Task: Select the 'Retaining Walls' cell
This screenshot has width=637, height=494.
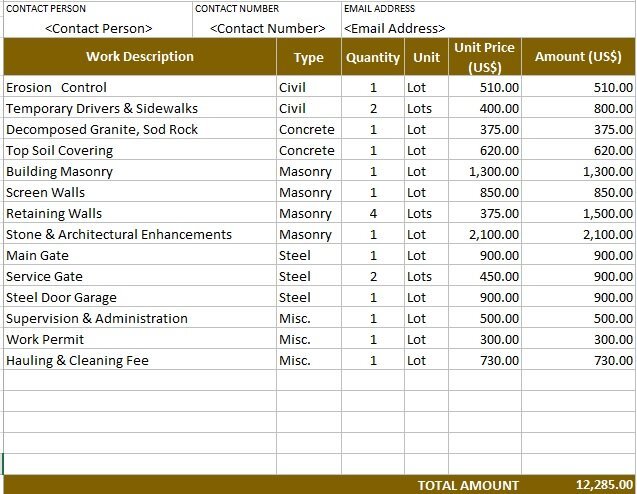Action: click(x=140, y=212)
